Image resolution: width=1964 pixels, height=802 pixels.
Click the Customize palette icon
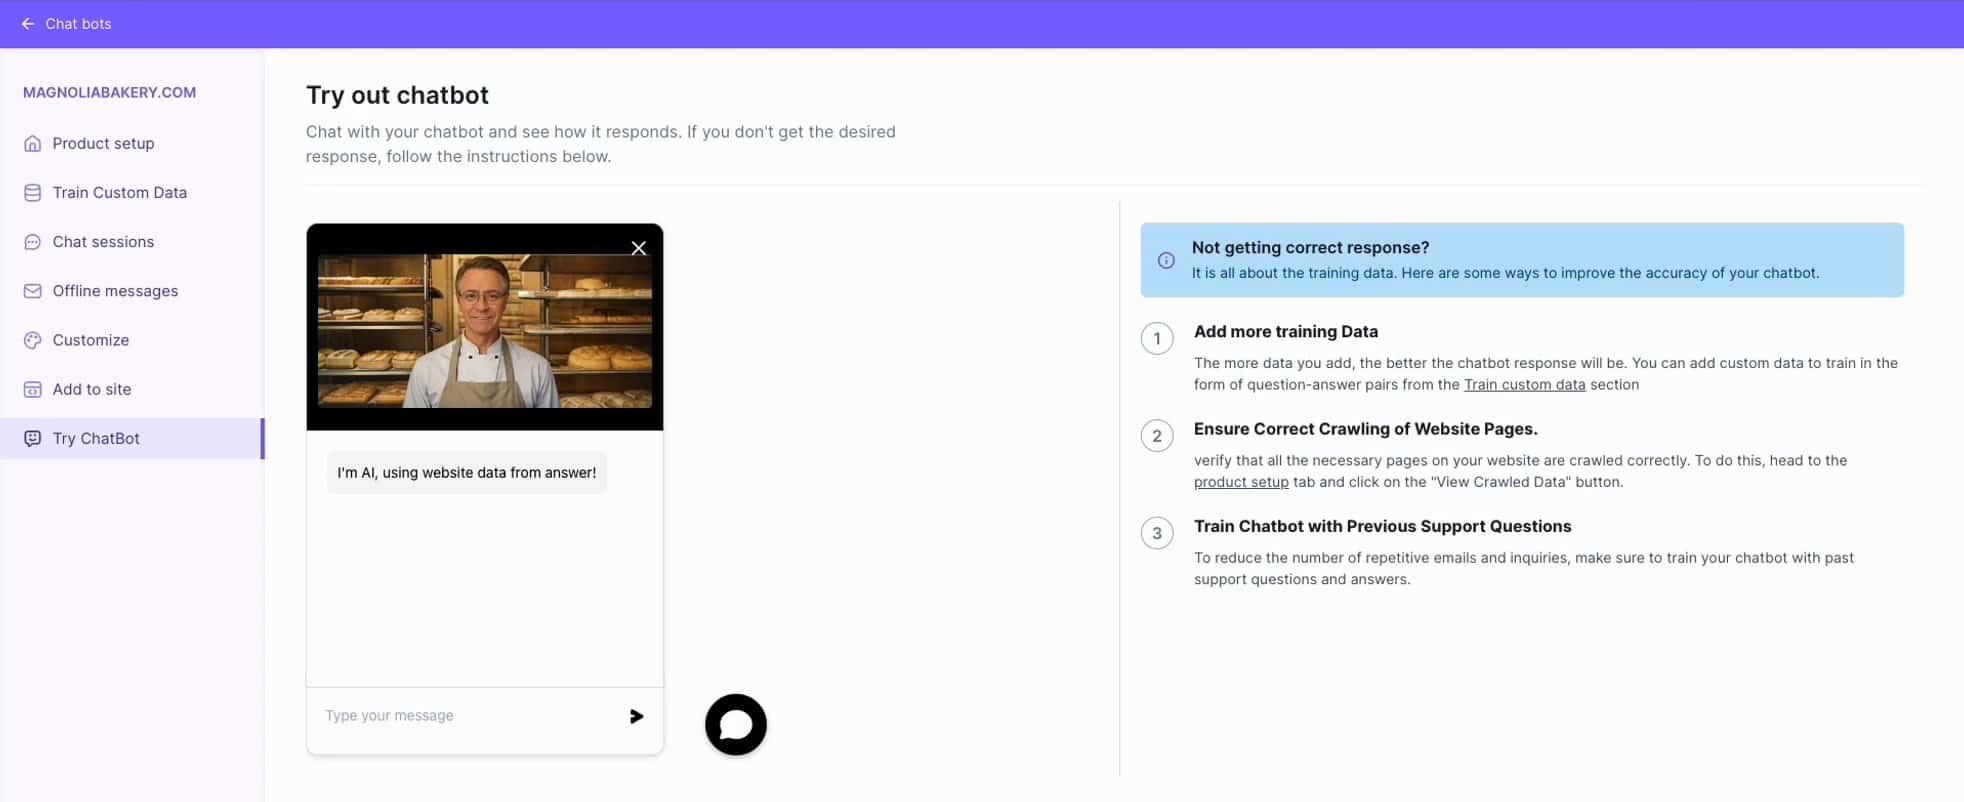33,340
